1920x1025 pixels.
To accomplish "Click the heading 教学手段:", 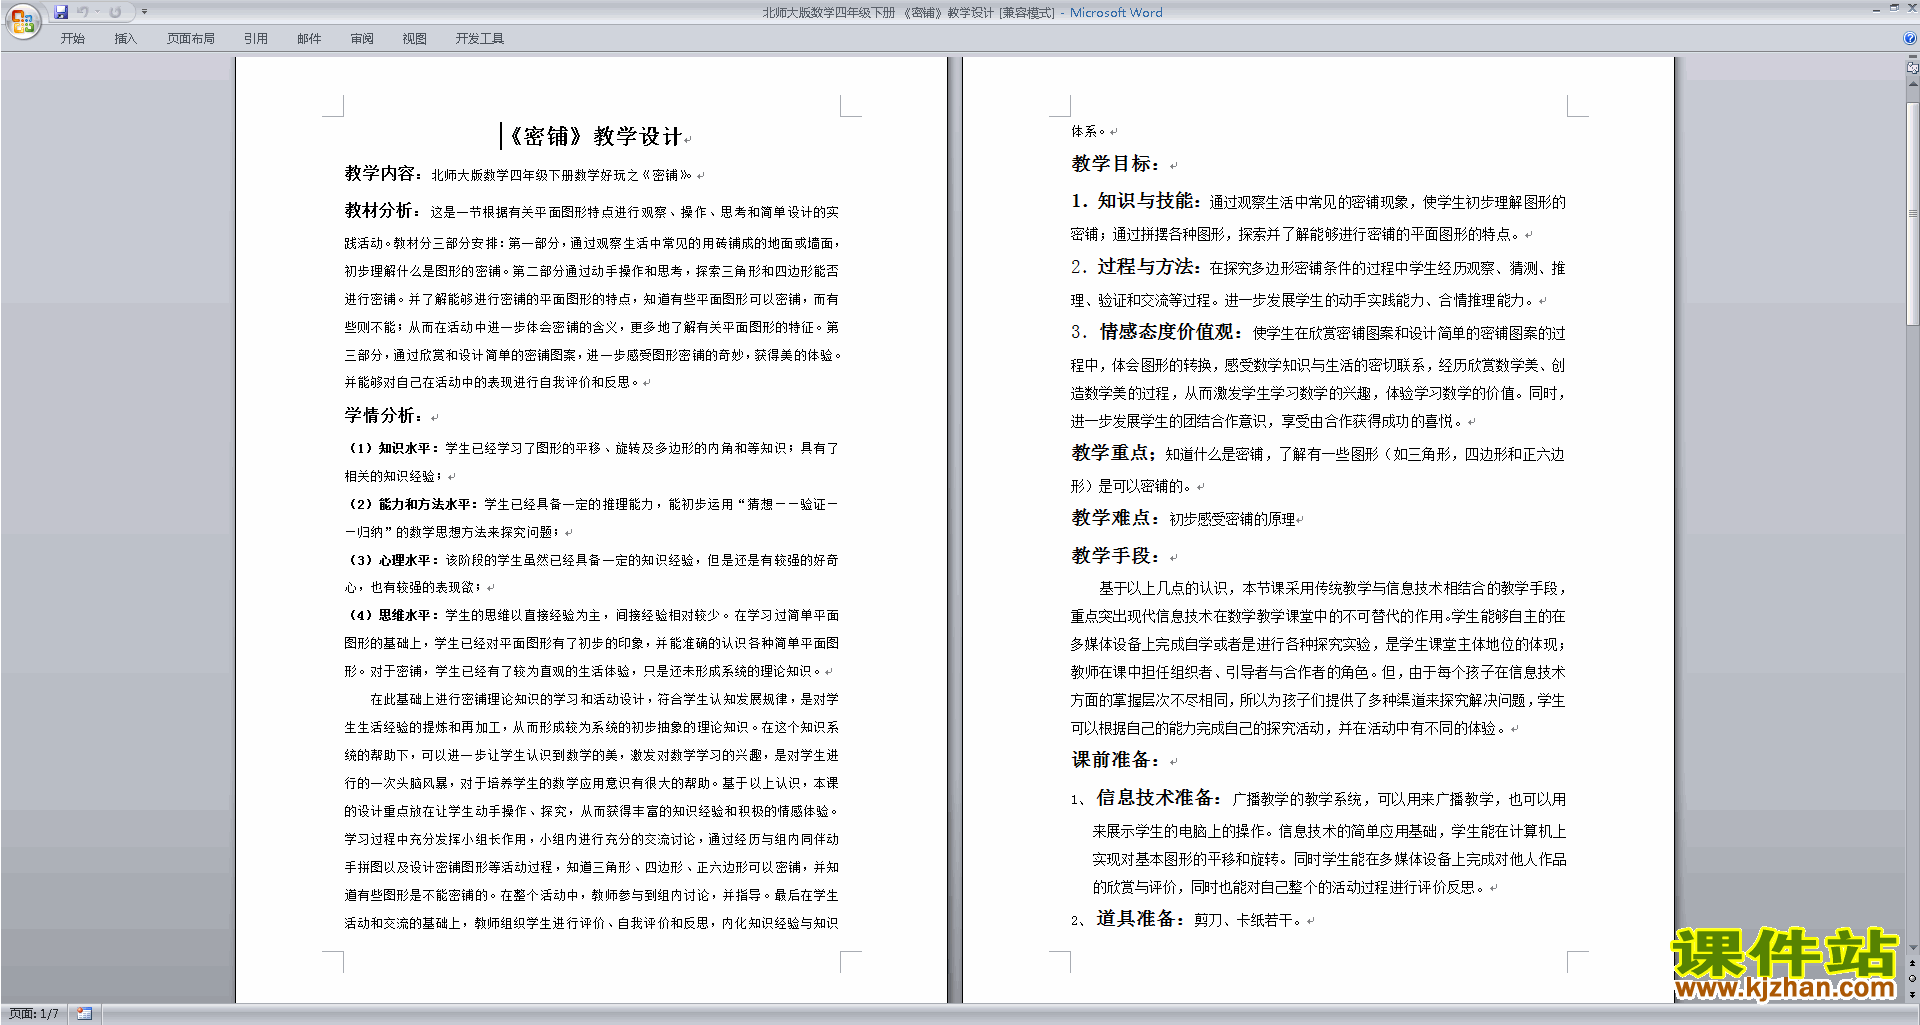I will pos(1117,556).
